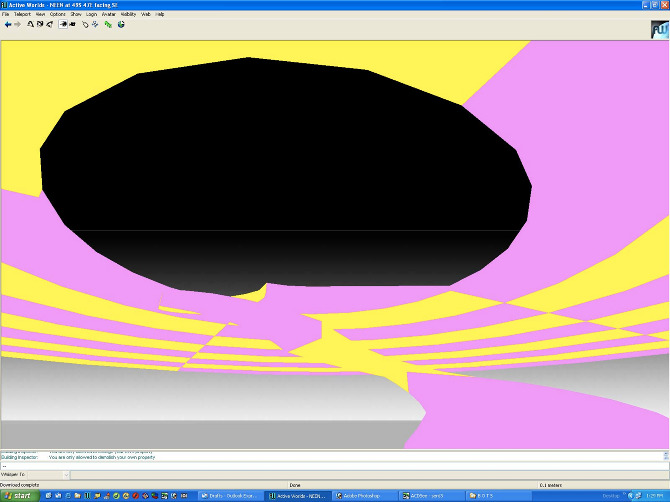The height and width of the screenshot is (502, 670).
Task: Open the File menu
Action: [x=5, y=14]
